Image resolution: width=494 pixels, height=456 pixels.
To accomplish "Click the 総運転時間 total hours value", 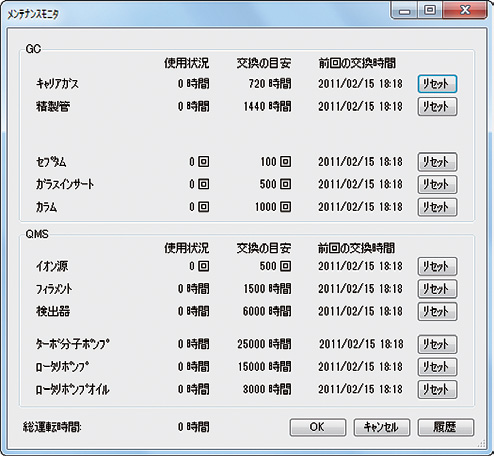I will pyautogui.click(x=193, y=427).
